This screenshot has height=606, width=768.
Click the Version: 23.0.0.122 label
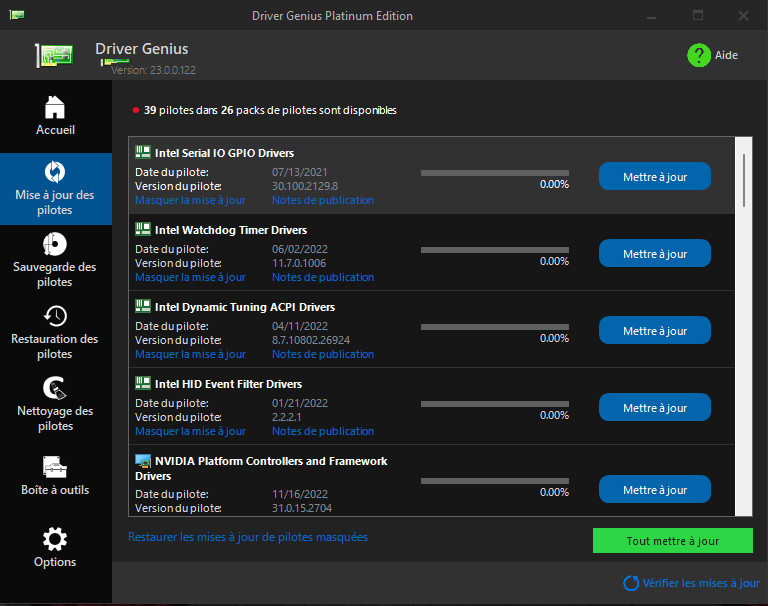click(153, 70)
